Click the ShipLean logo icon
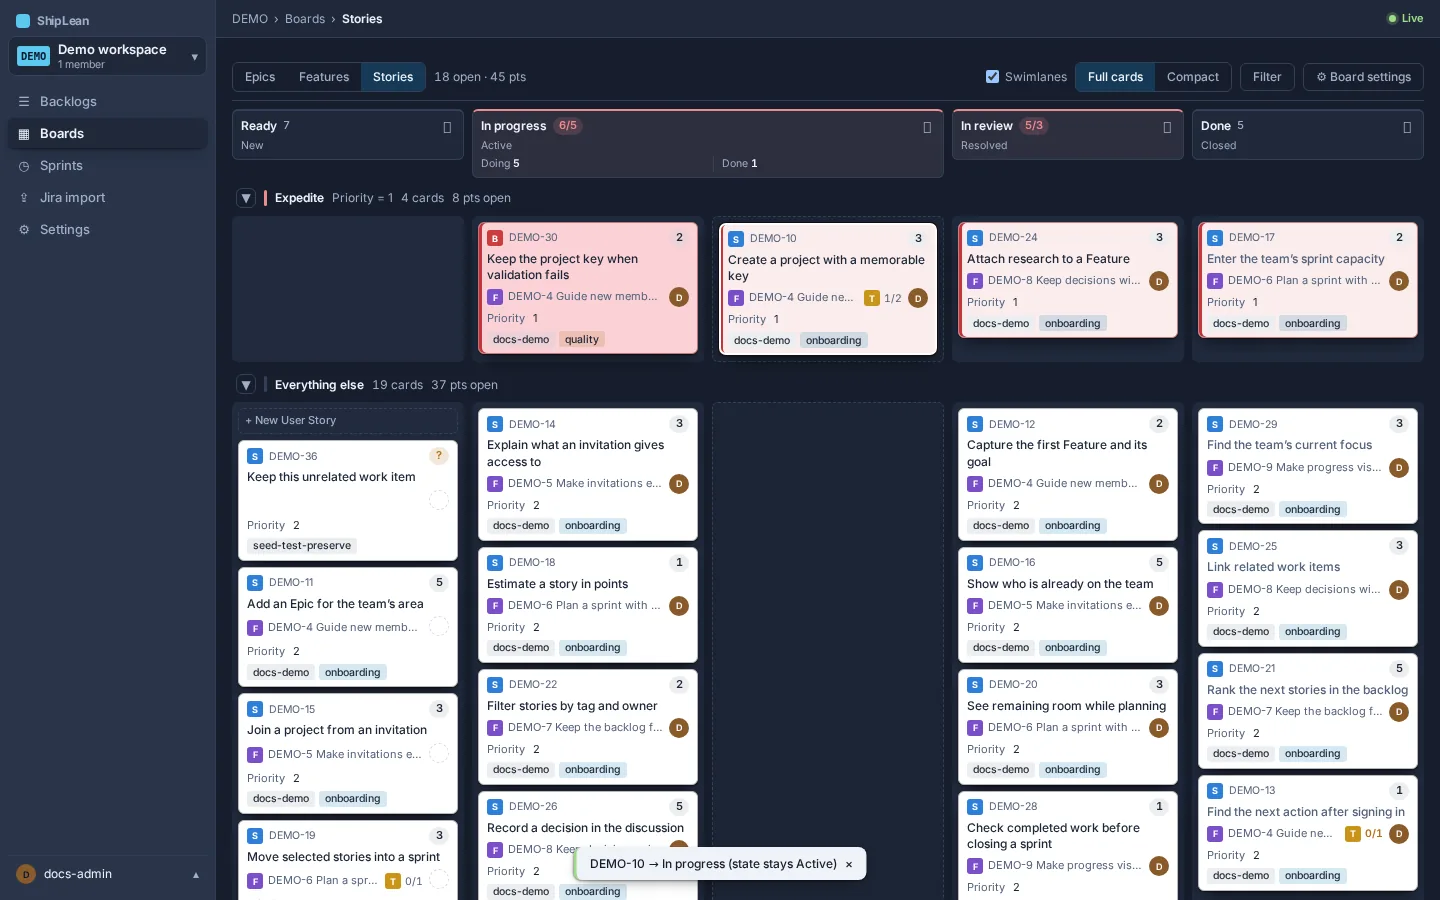This screenshot has height=900, width=1440. pyautogui.click(x=23, y=21)
